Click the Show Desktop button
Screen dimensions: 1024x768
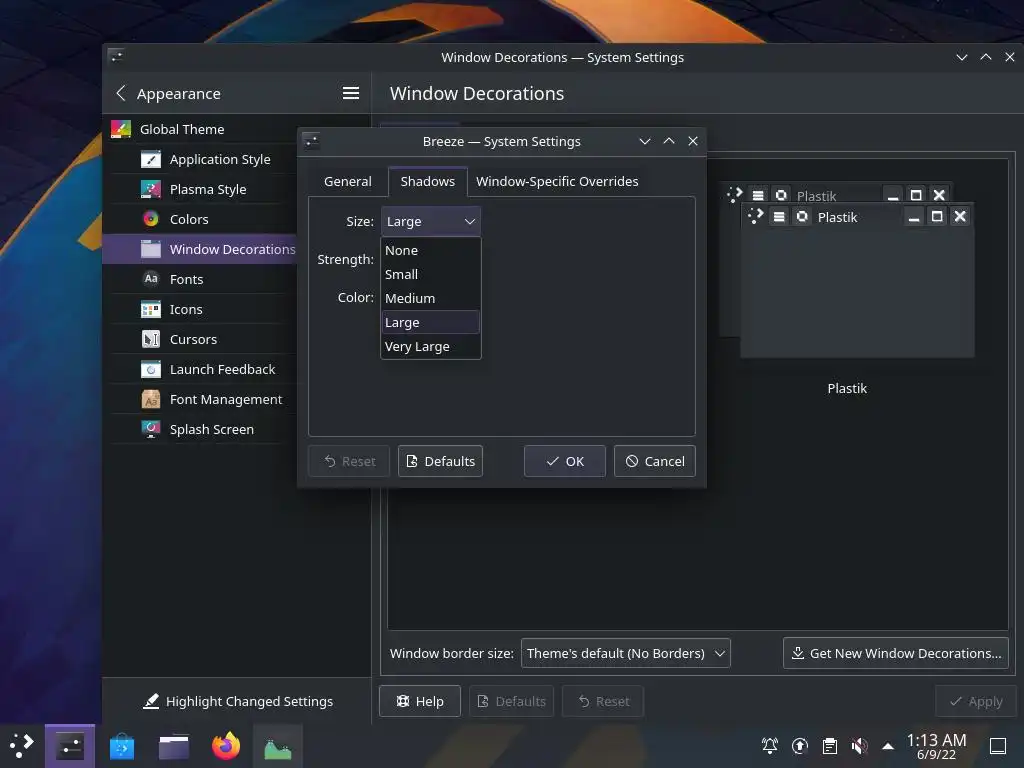pyautogui.click(x=998, y=746)
